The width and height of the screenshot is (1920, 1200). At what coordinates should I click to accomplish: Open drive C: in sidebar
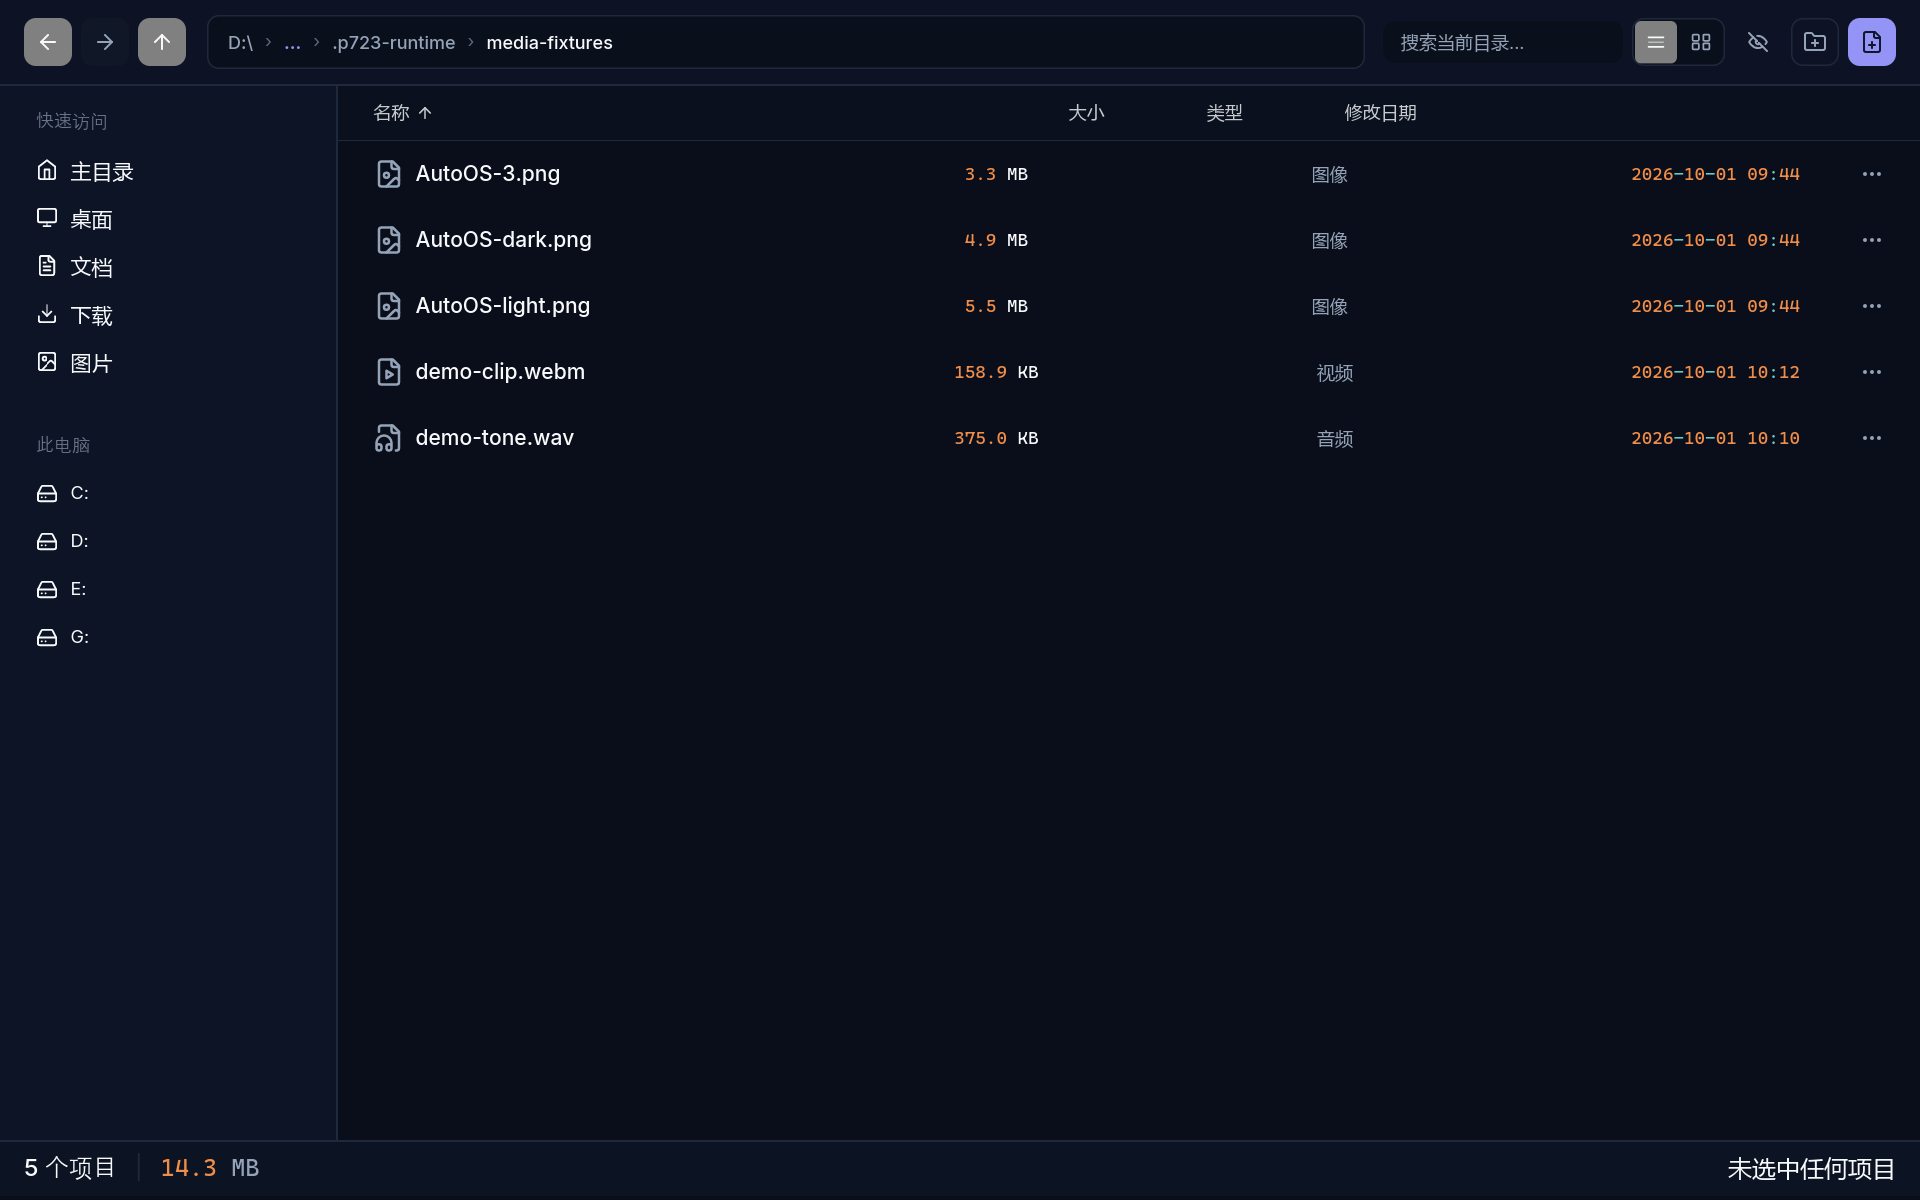[168, 493]
